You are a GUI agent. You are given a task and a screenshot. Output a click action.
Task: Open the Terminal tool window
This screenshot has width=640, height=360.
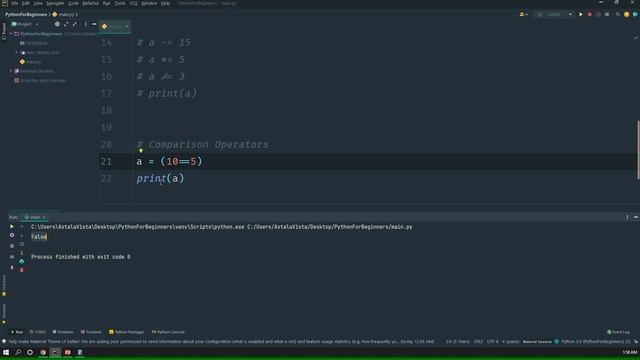click(x=91, y=332)
